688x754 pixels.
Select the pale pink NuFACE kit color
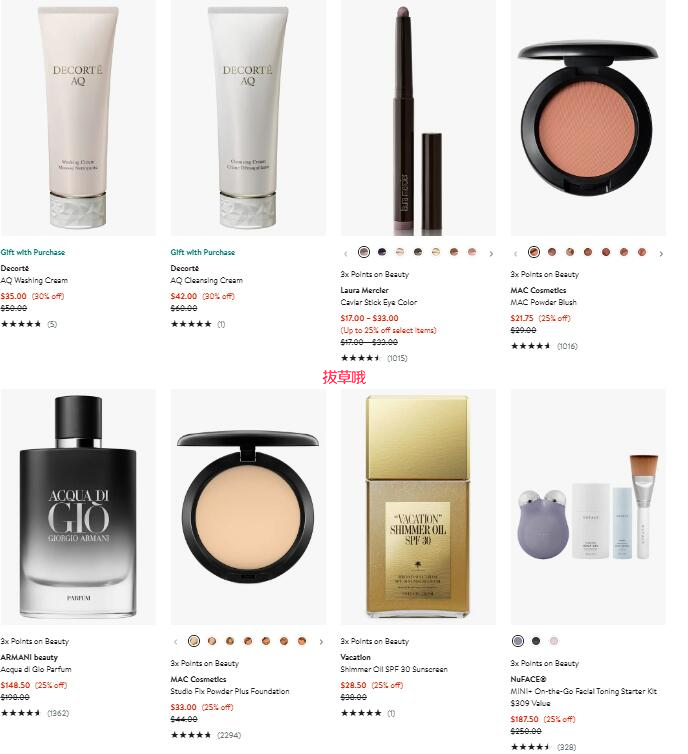(x=554, y=641)
